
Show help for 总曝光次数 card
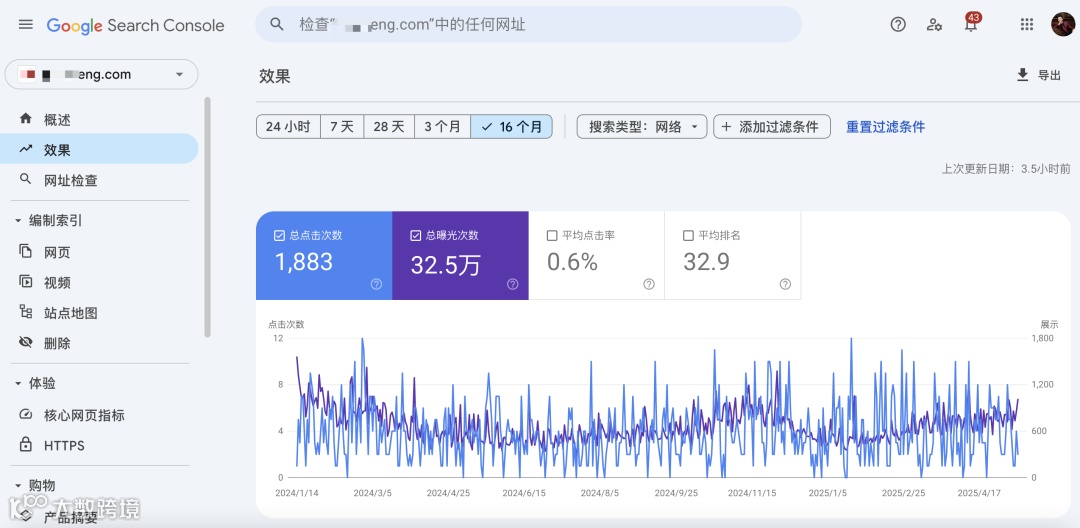tap(512, 284)
